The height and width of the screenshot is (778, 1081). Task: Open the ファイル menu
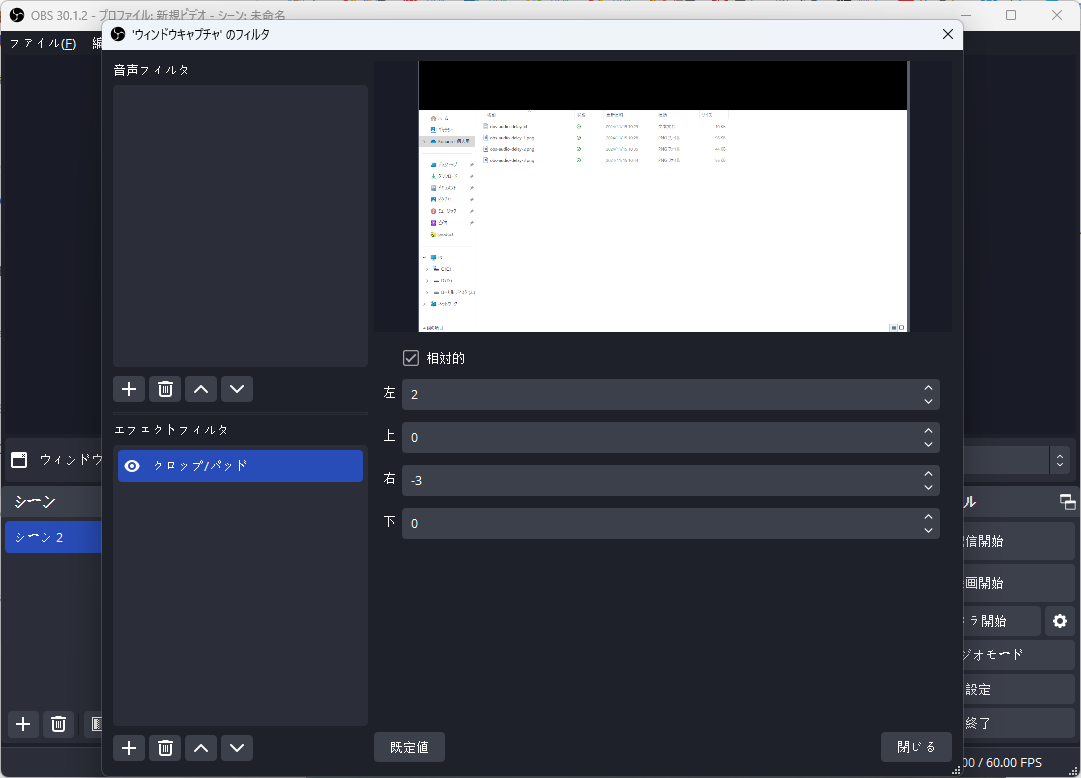coord(42,43)
